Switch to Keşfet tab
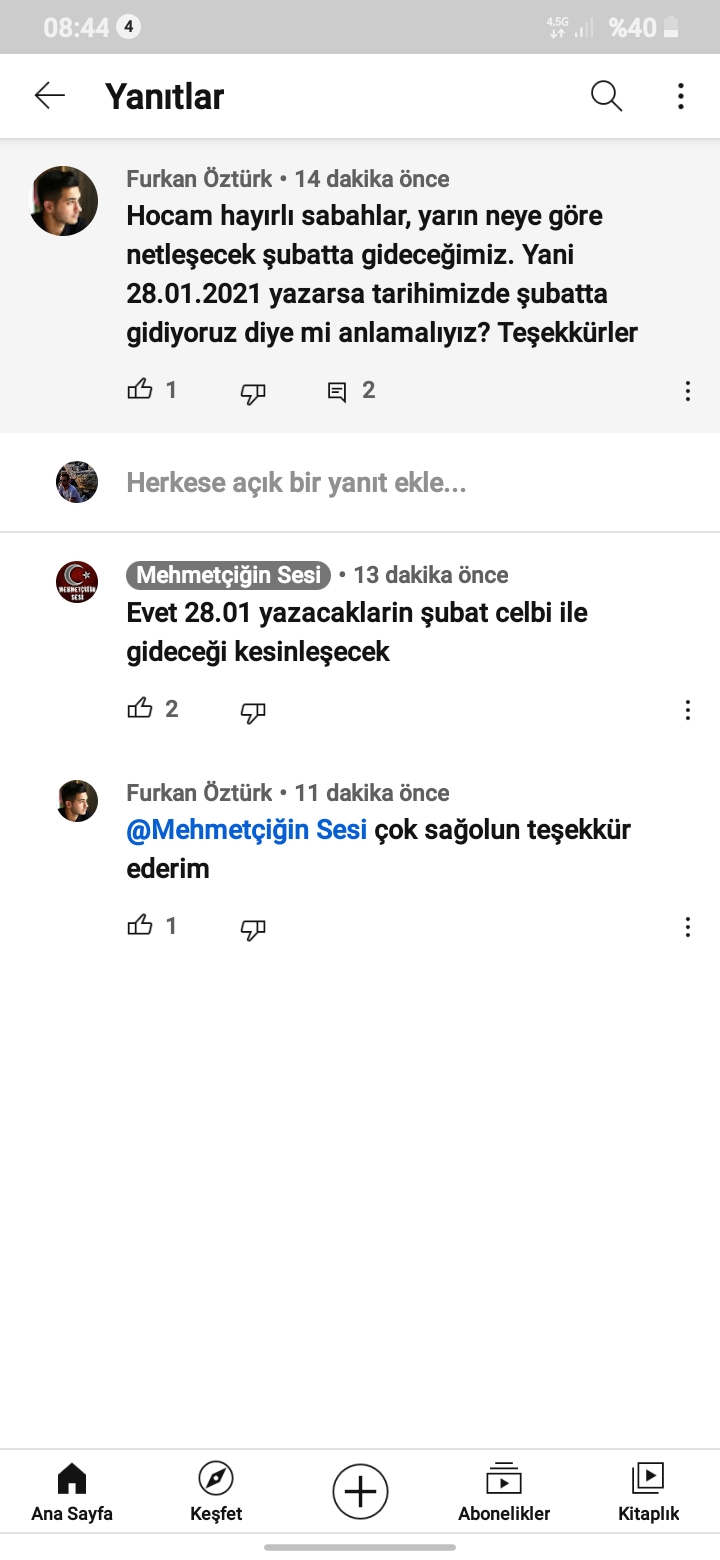This screenshot has height=1560, width=720. (x=216, y=1492)
